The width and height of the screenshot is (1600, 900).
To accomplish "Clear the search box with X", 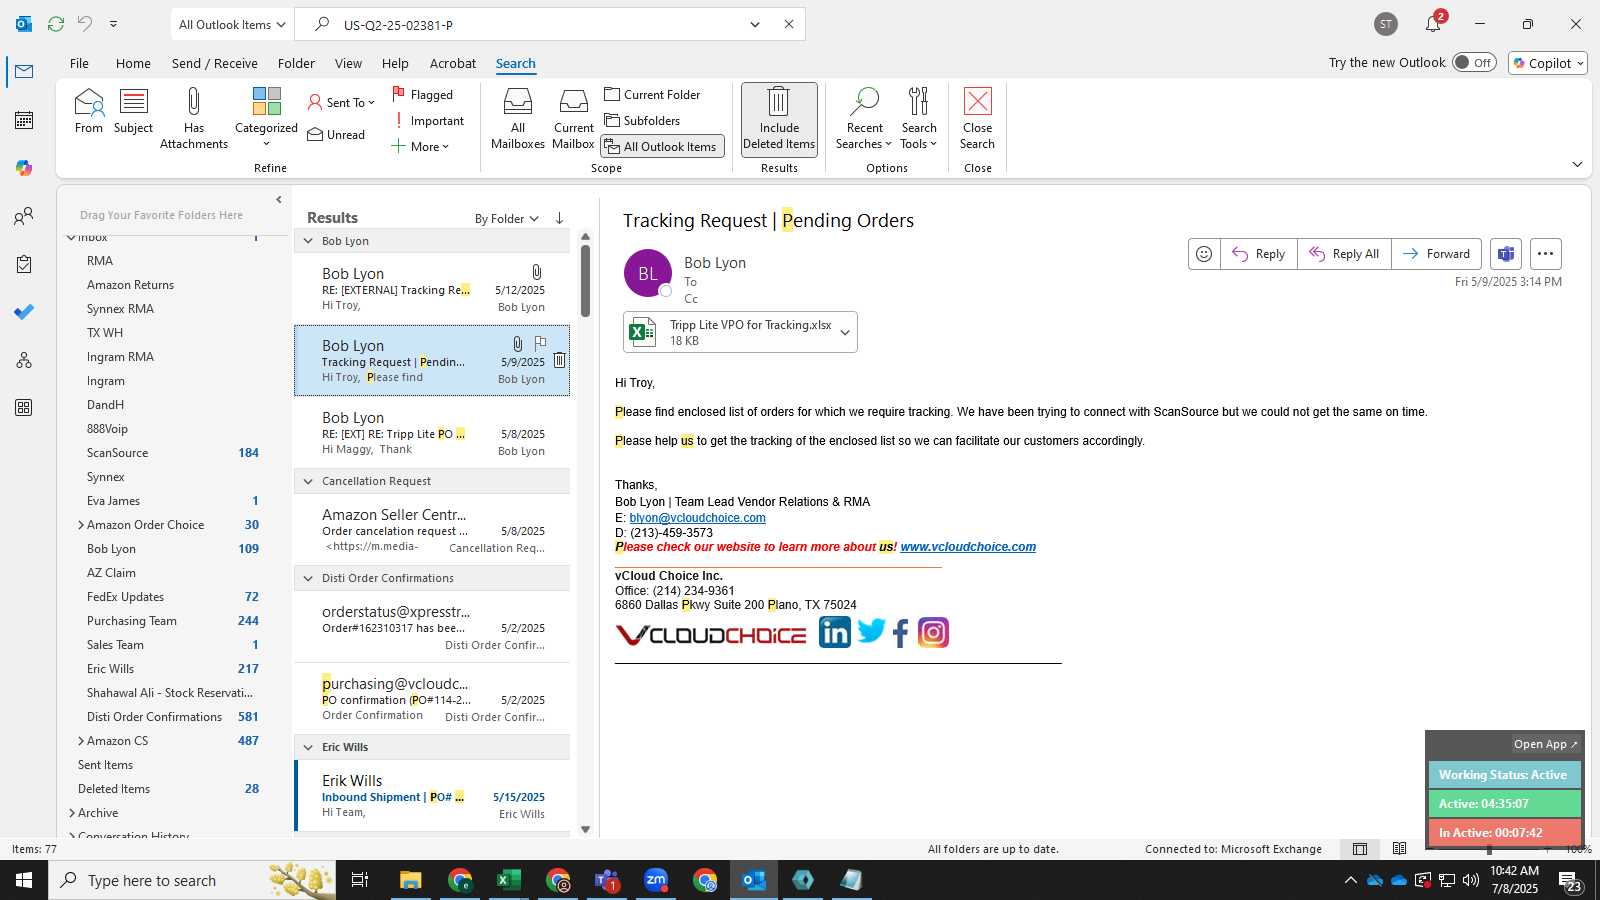I will point(788,24).
